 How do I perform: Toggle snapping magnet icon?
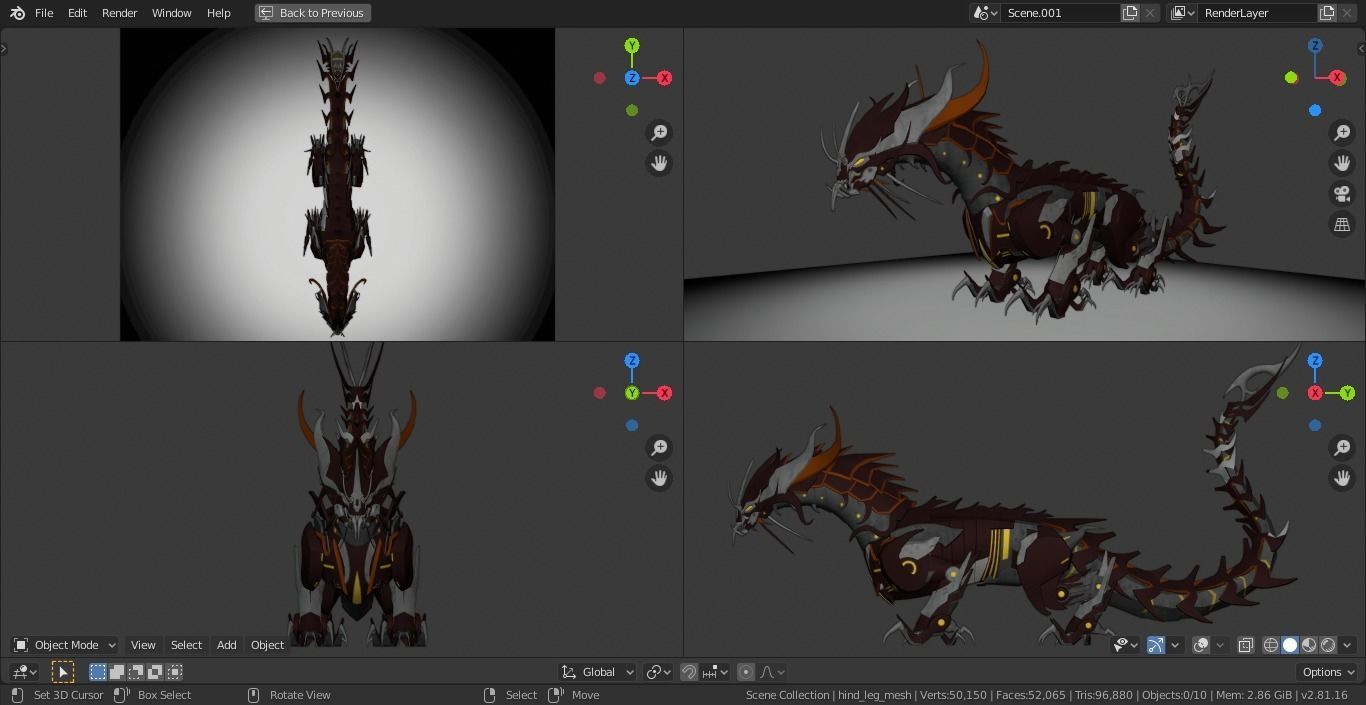(689, 672)
